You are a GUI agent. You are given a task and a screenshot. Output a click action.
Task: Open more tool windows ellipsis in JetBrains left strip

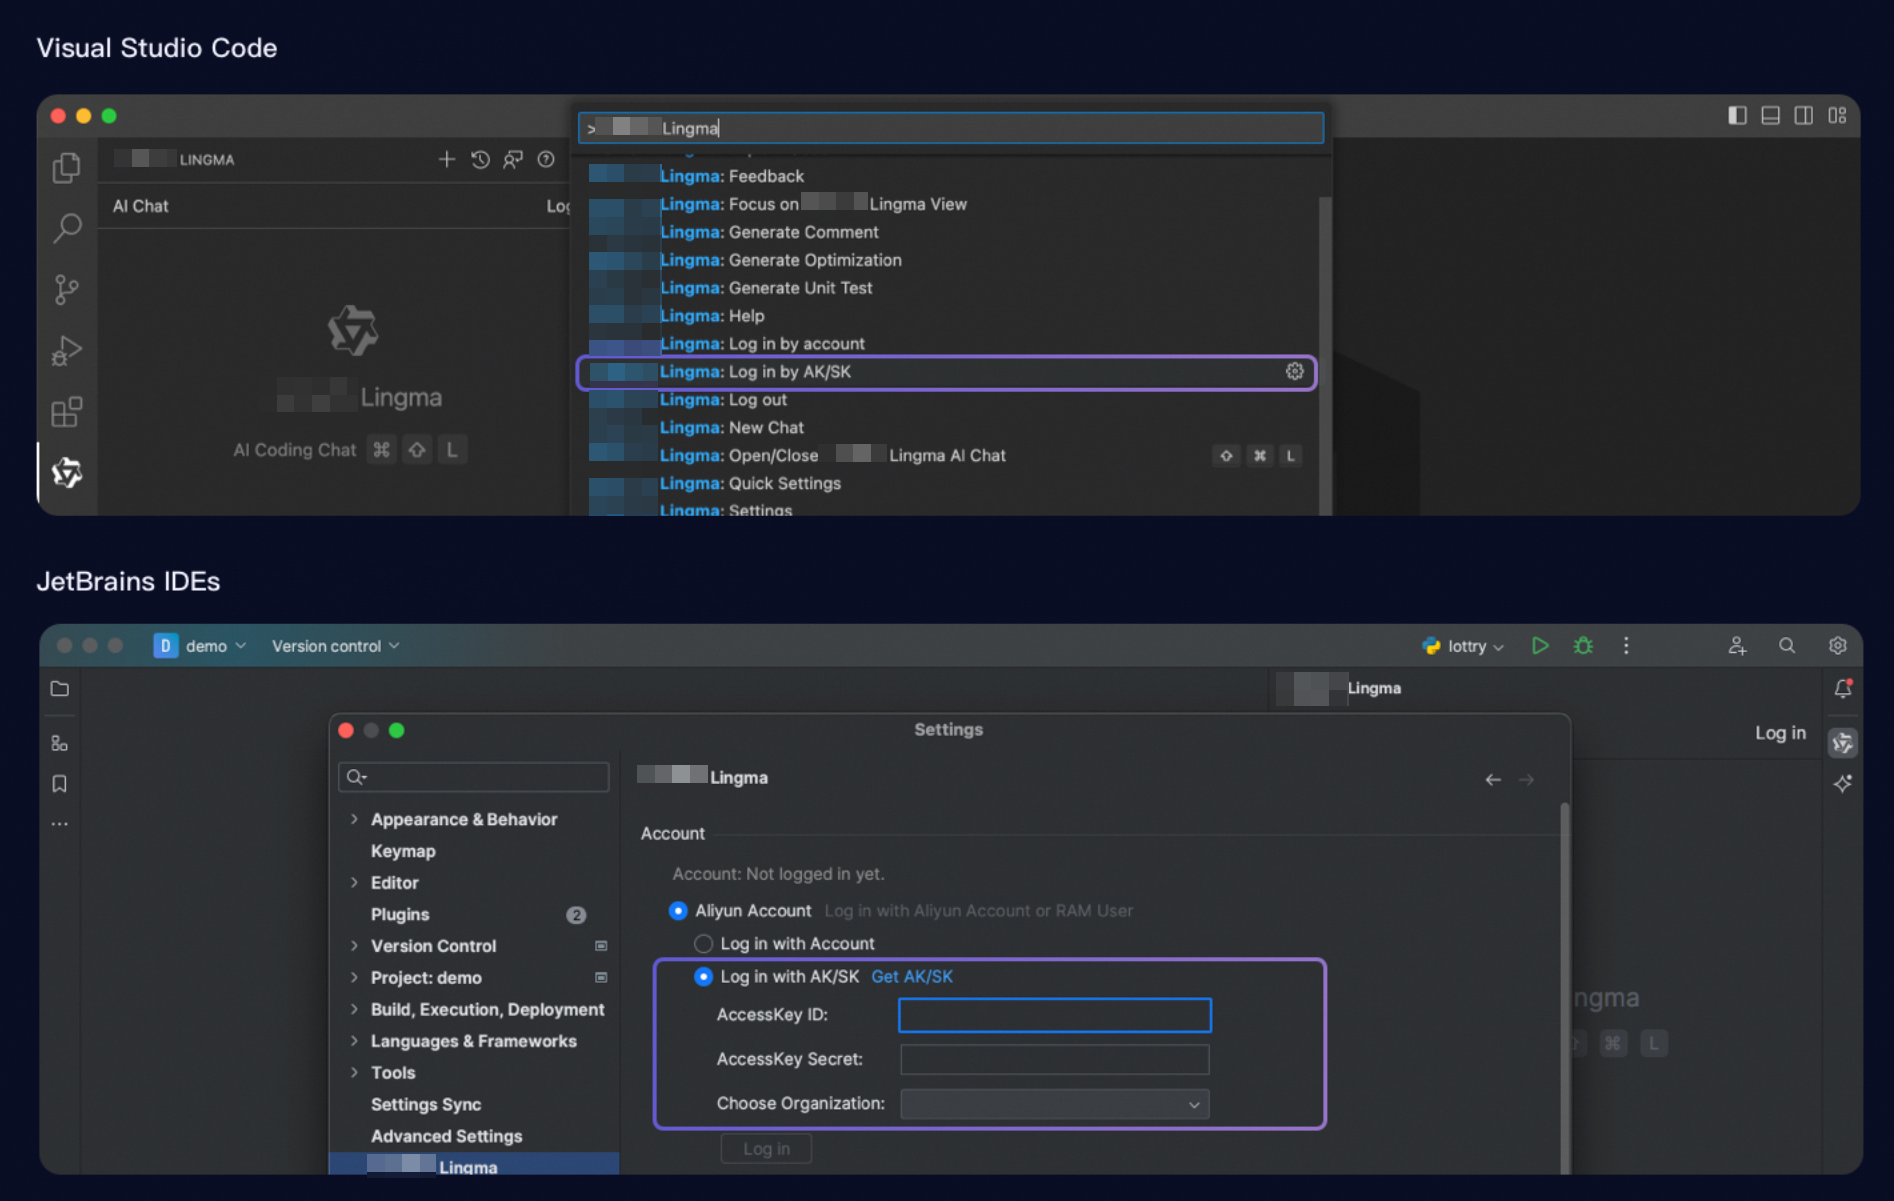click(x=60, y=824)
